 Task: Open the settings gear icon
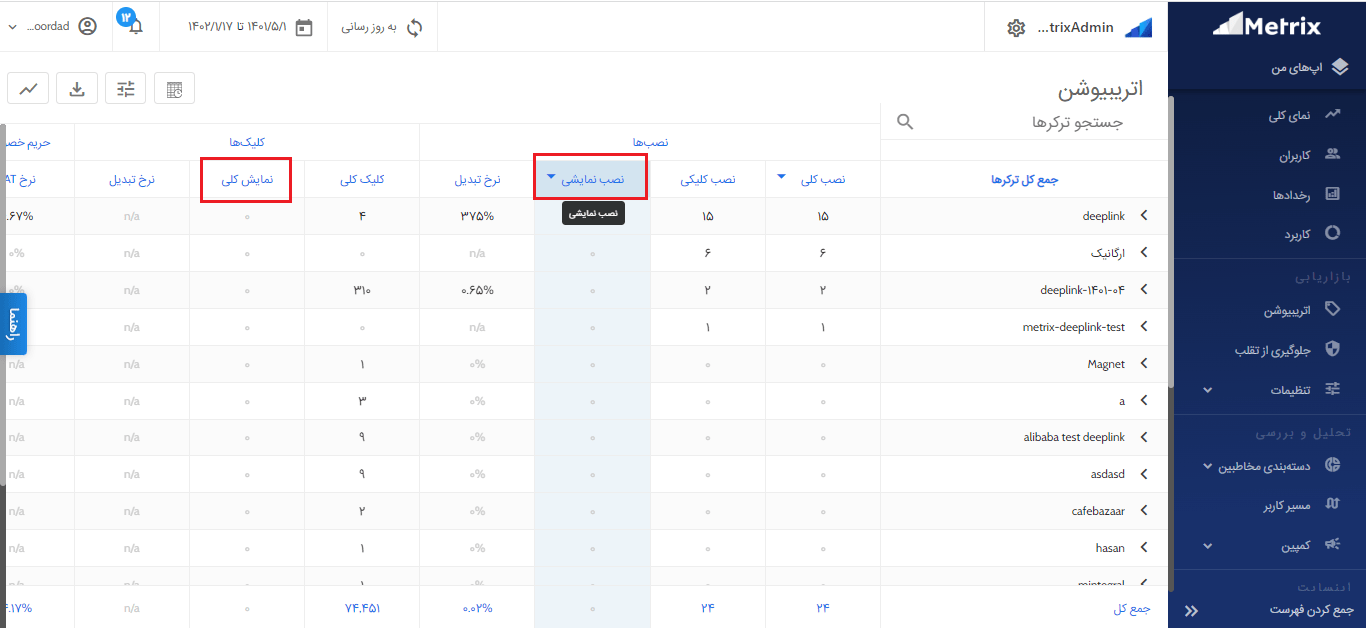[1016, 28]
